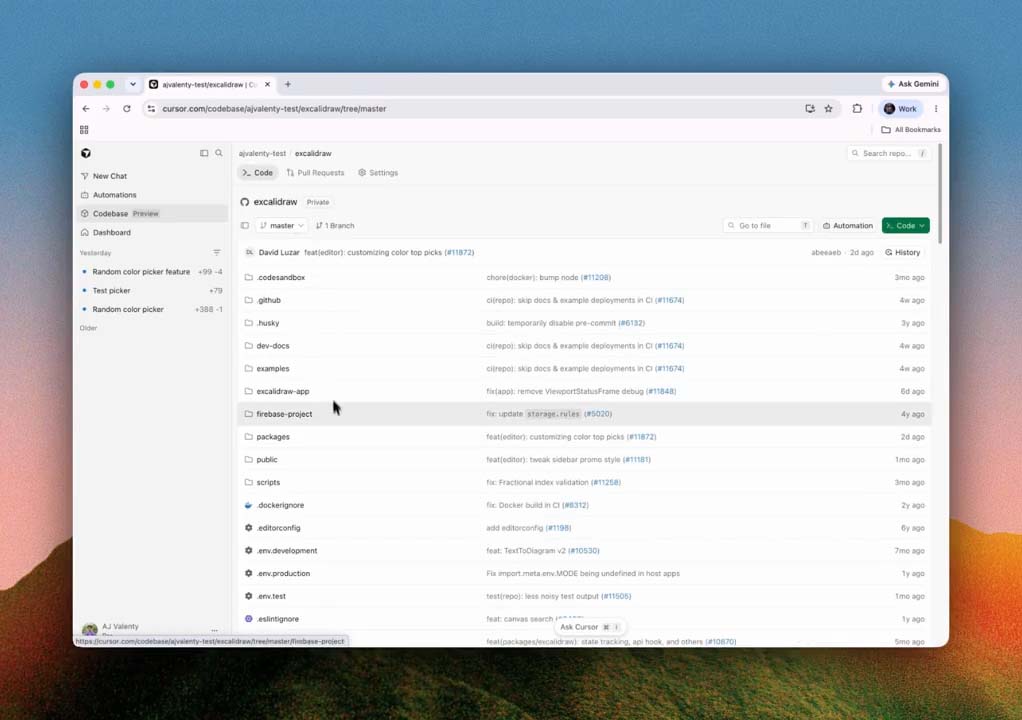Click commit link #5020 in firebase-project row
The image size is (1022, 720).
click(598, 414)
